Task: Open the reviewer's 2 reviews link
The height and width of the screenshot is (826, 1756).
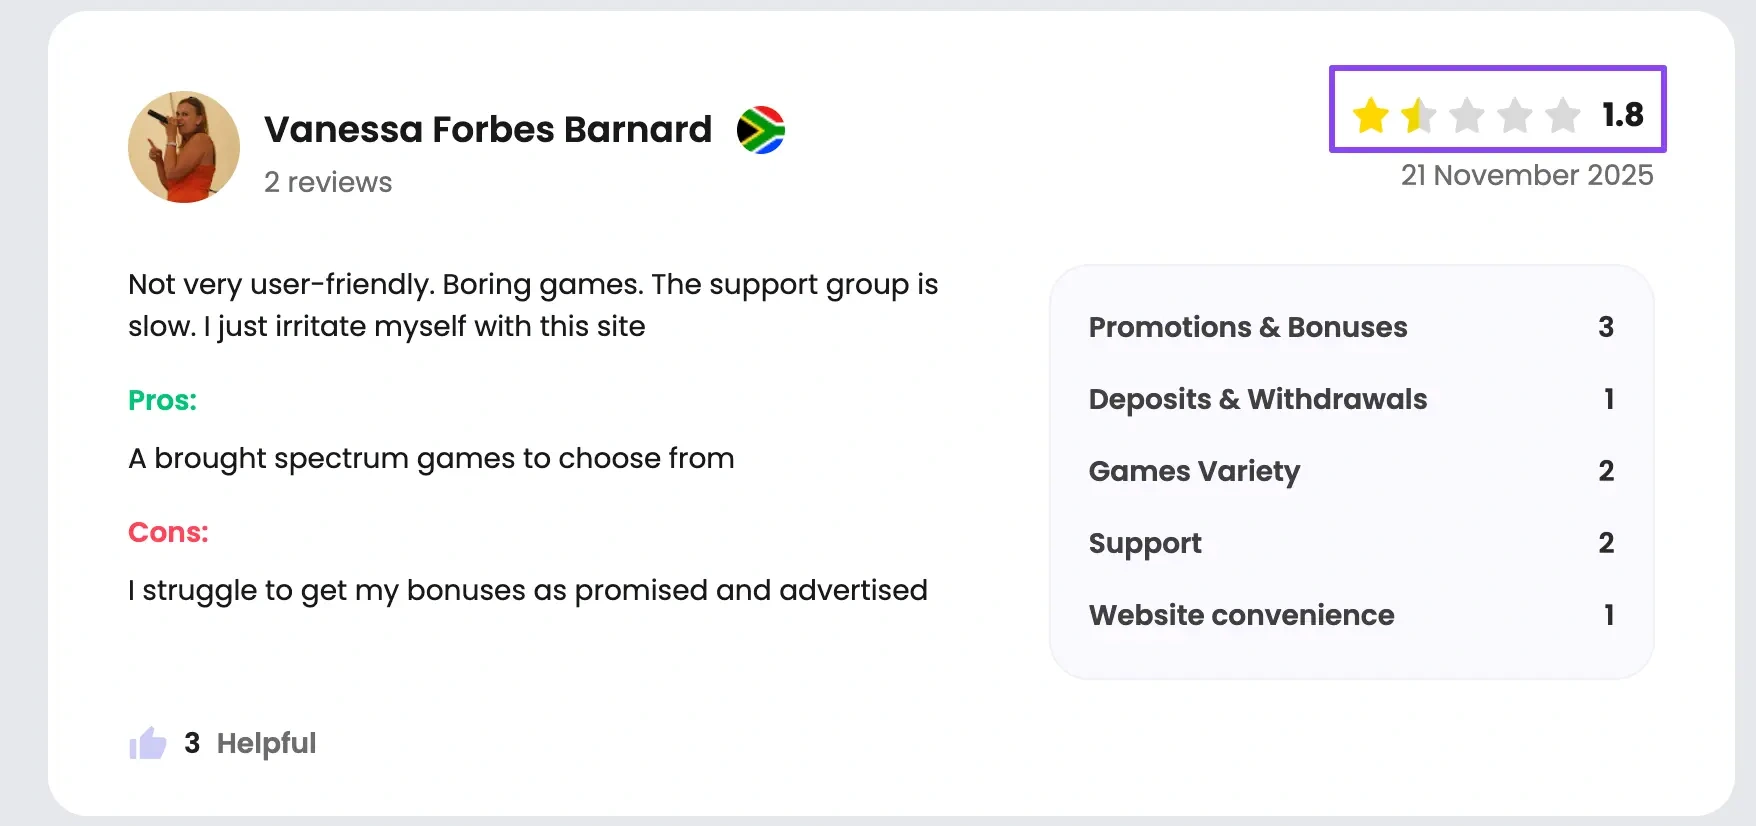Action: pyautogui.click(x=328, y=182)
